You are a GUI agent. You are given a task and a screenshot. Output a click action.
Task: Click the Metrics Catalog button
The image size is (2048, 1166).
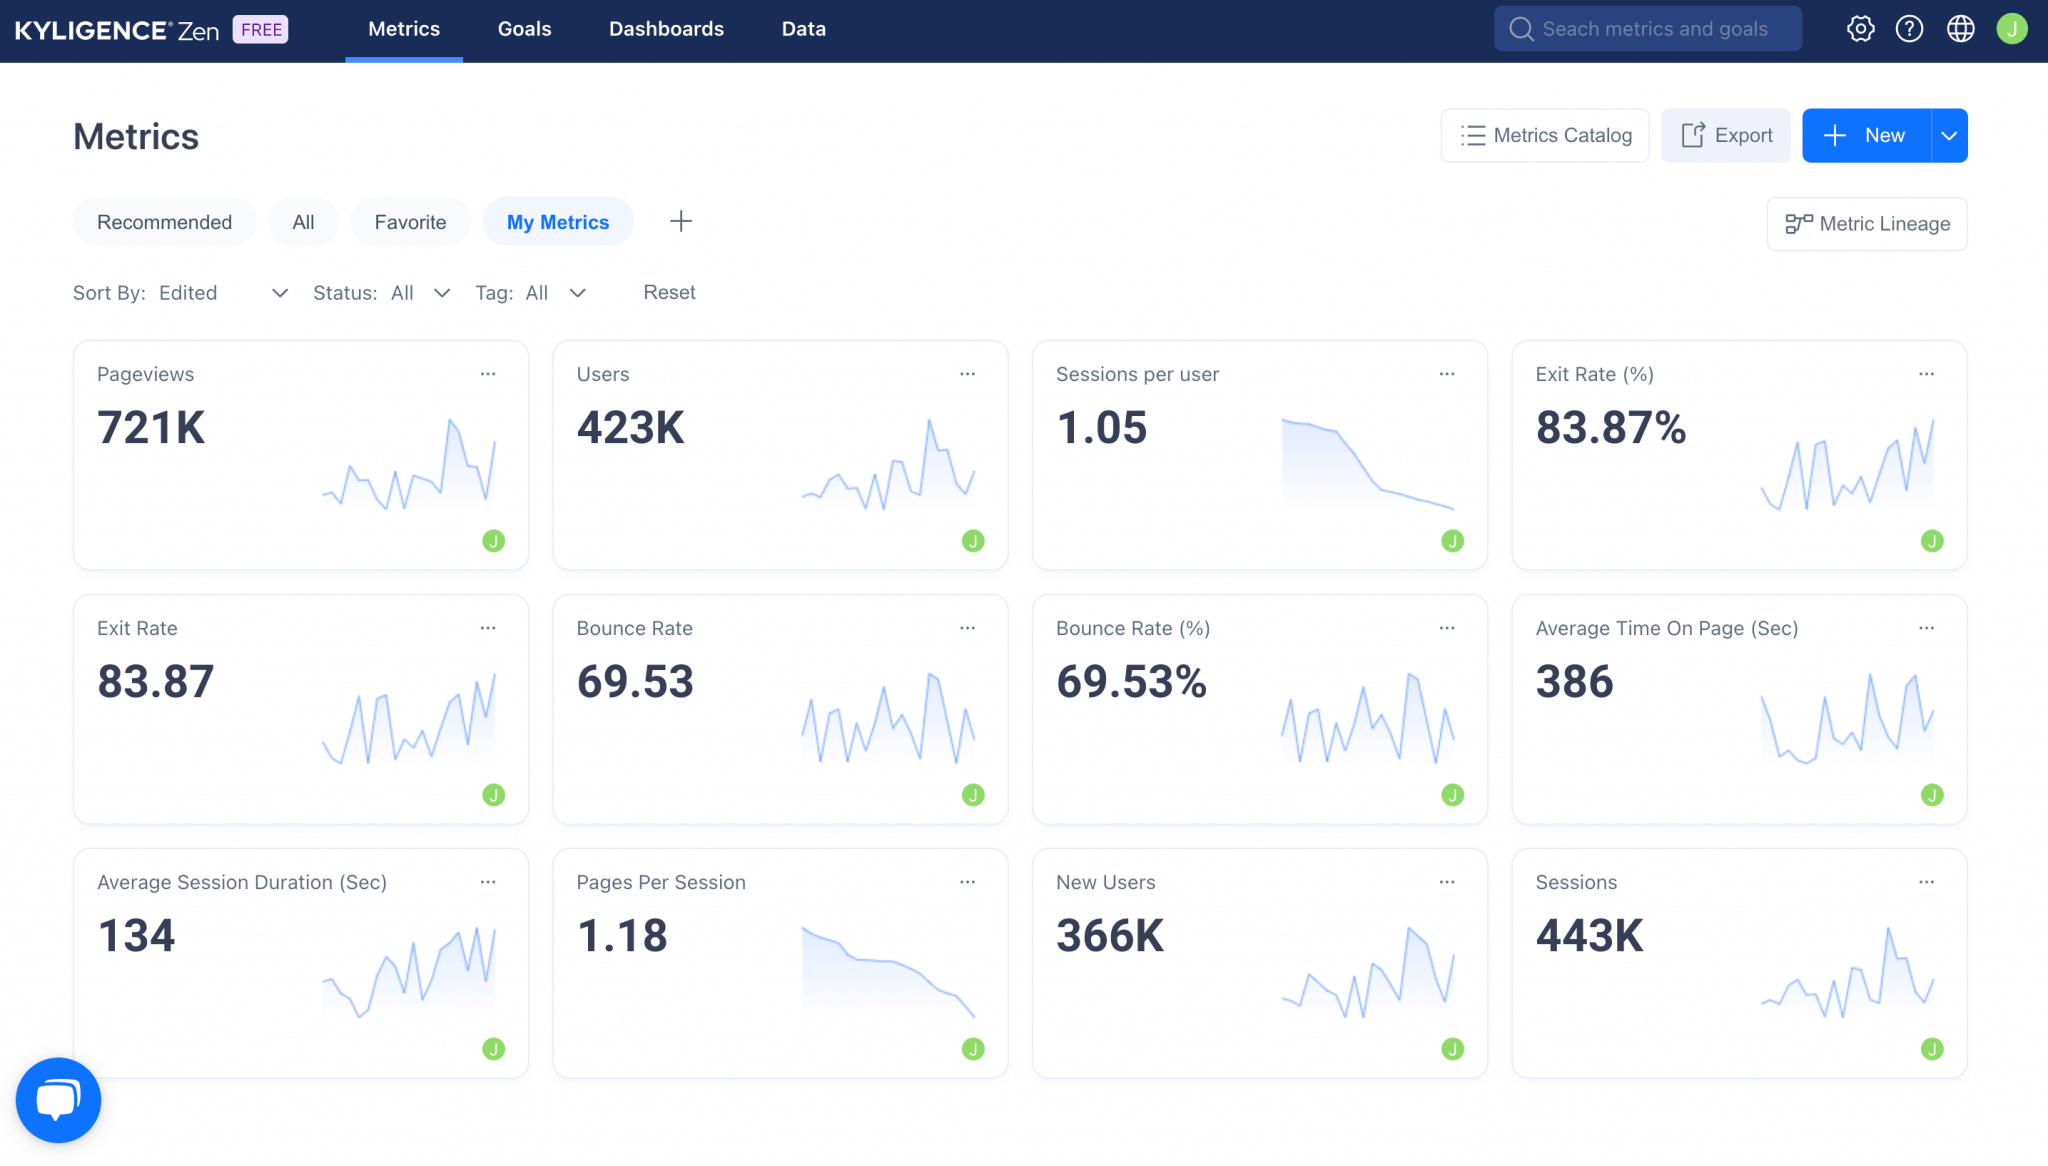(1545, 136)
